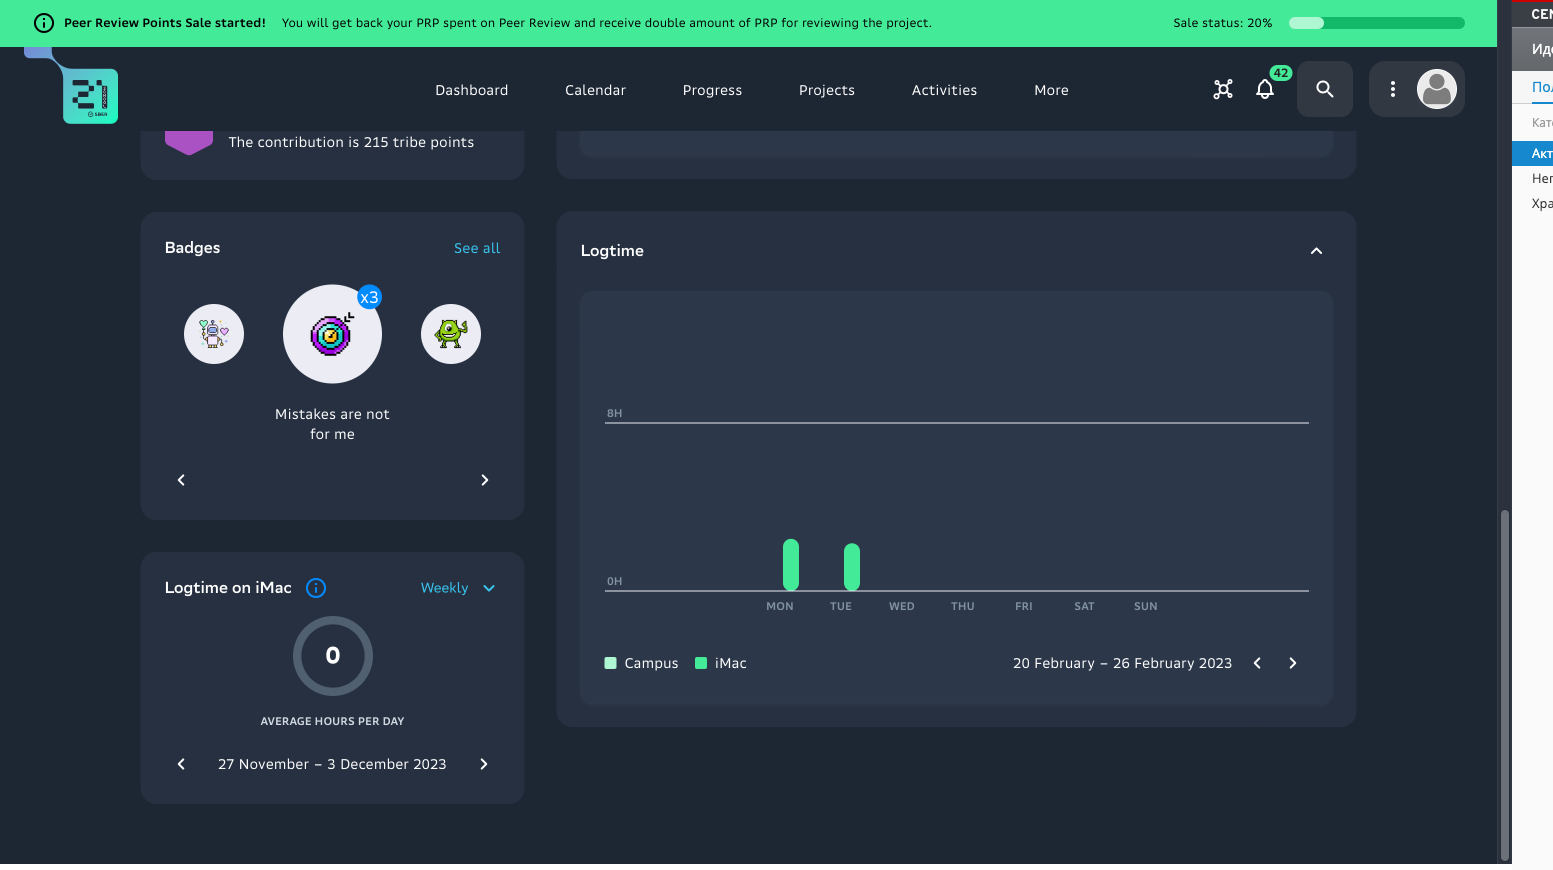Open the Calendar menu item
Viewport: 1553px width, 870px height.
tap(595, 90)
